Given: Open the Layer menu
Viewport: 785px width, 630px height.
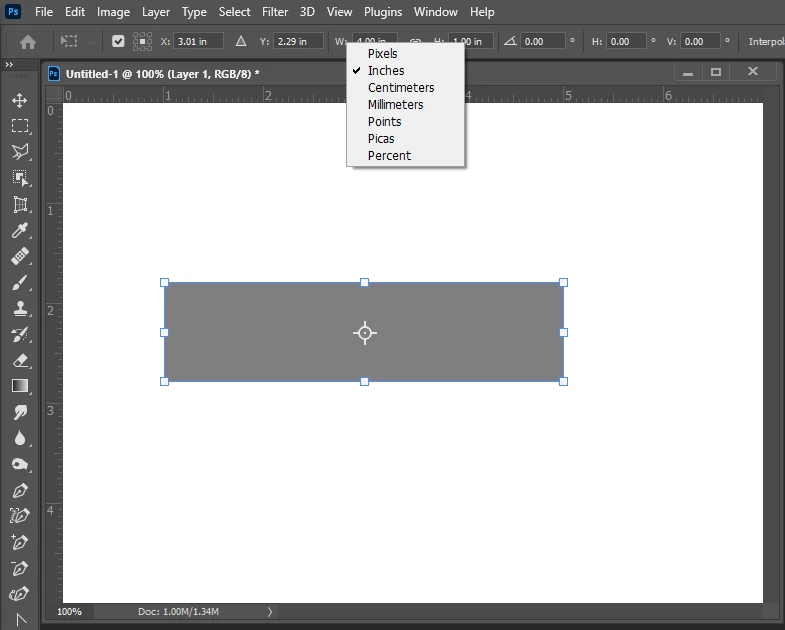Looking at the screenshot, I should point(156,12).
